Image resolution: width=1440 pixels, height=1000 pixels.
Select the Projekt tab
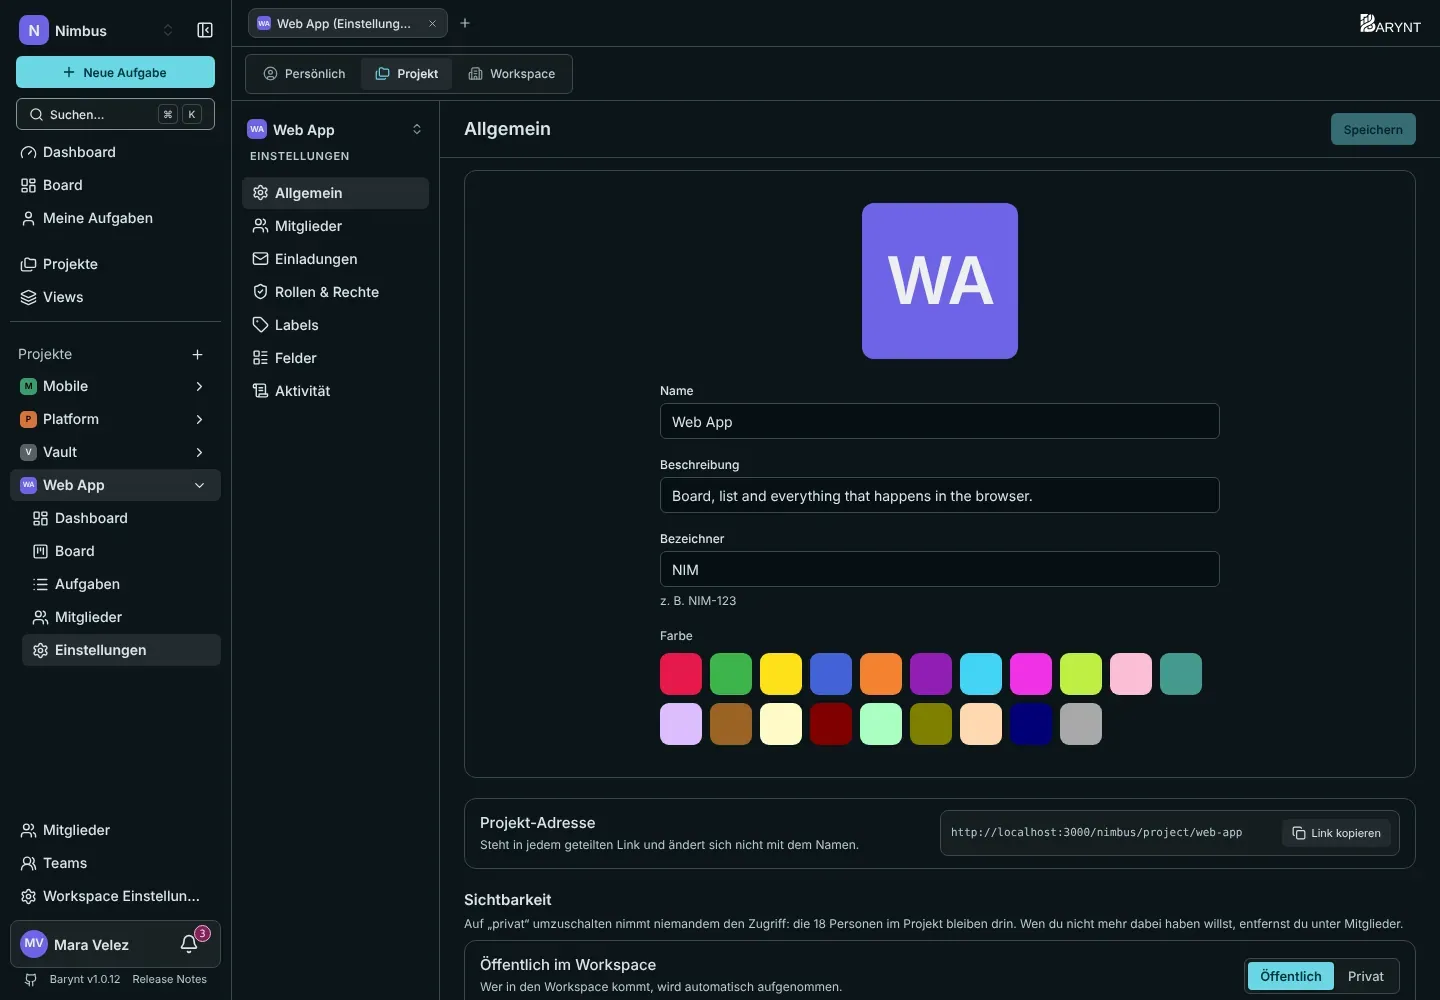pos(407,74)
